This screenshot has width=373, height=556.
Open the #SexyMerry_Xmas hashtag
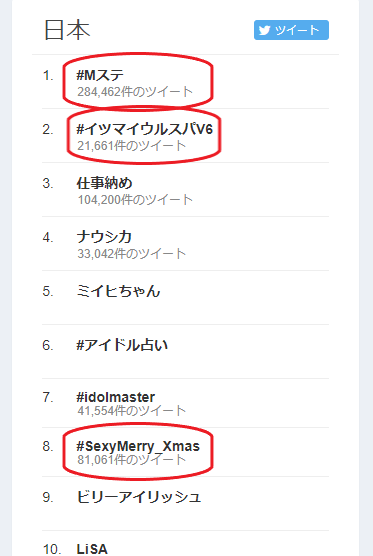(138, 446)
